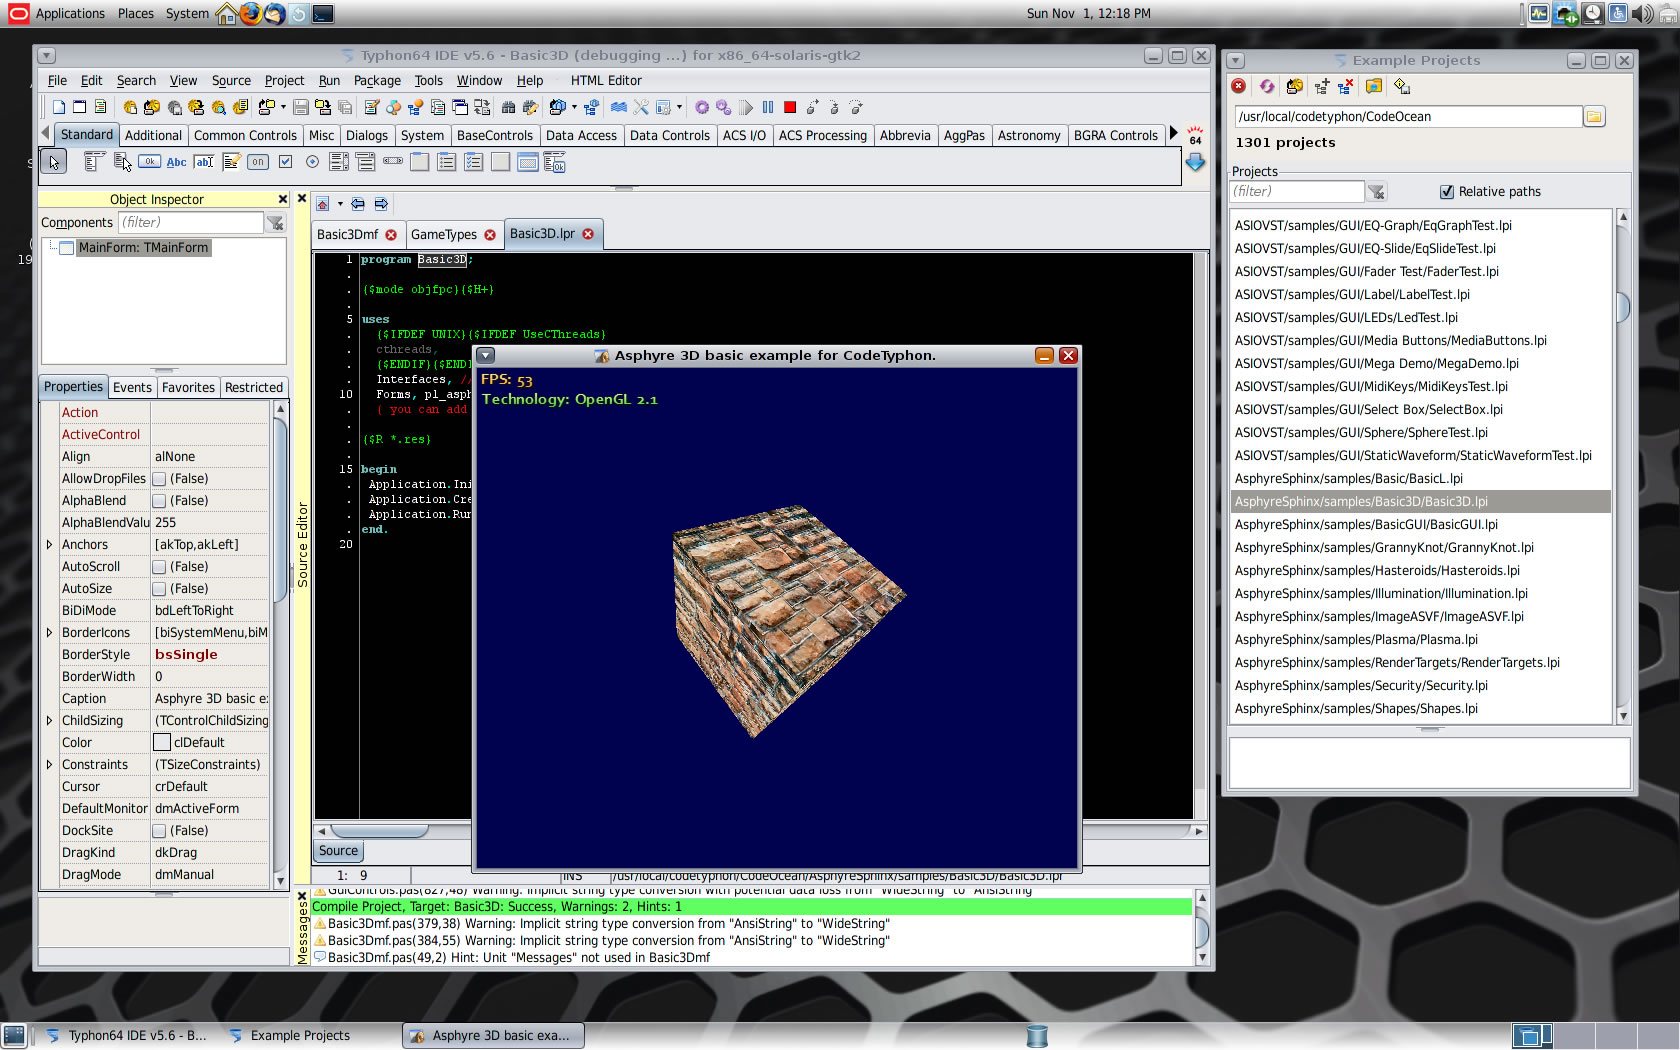Click the refresh icon in Example Projects toolbar

click(1267, 87)
